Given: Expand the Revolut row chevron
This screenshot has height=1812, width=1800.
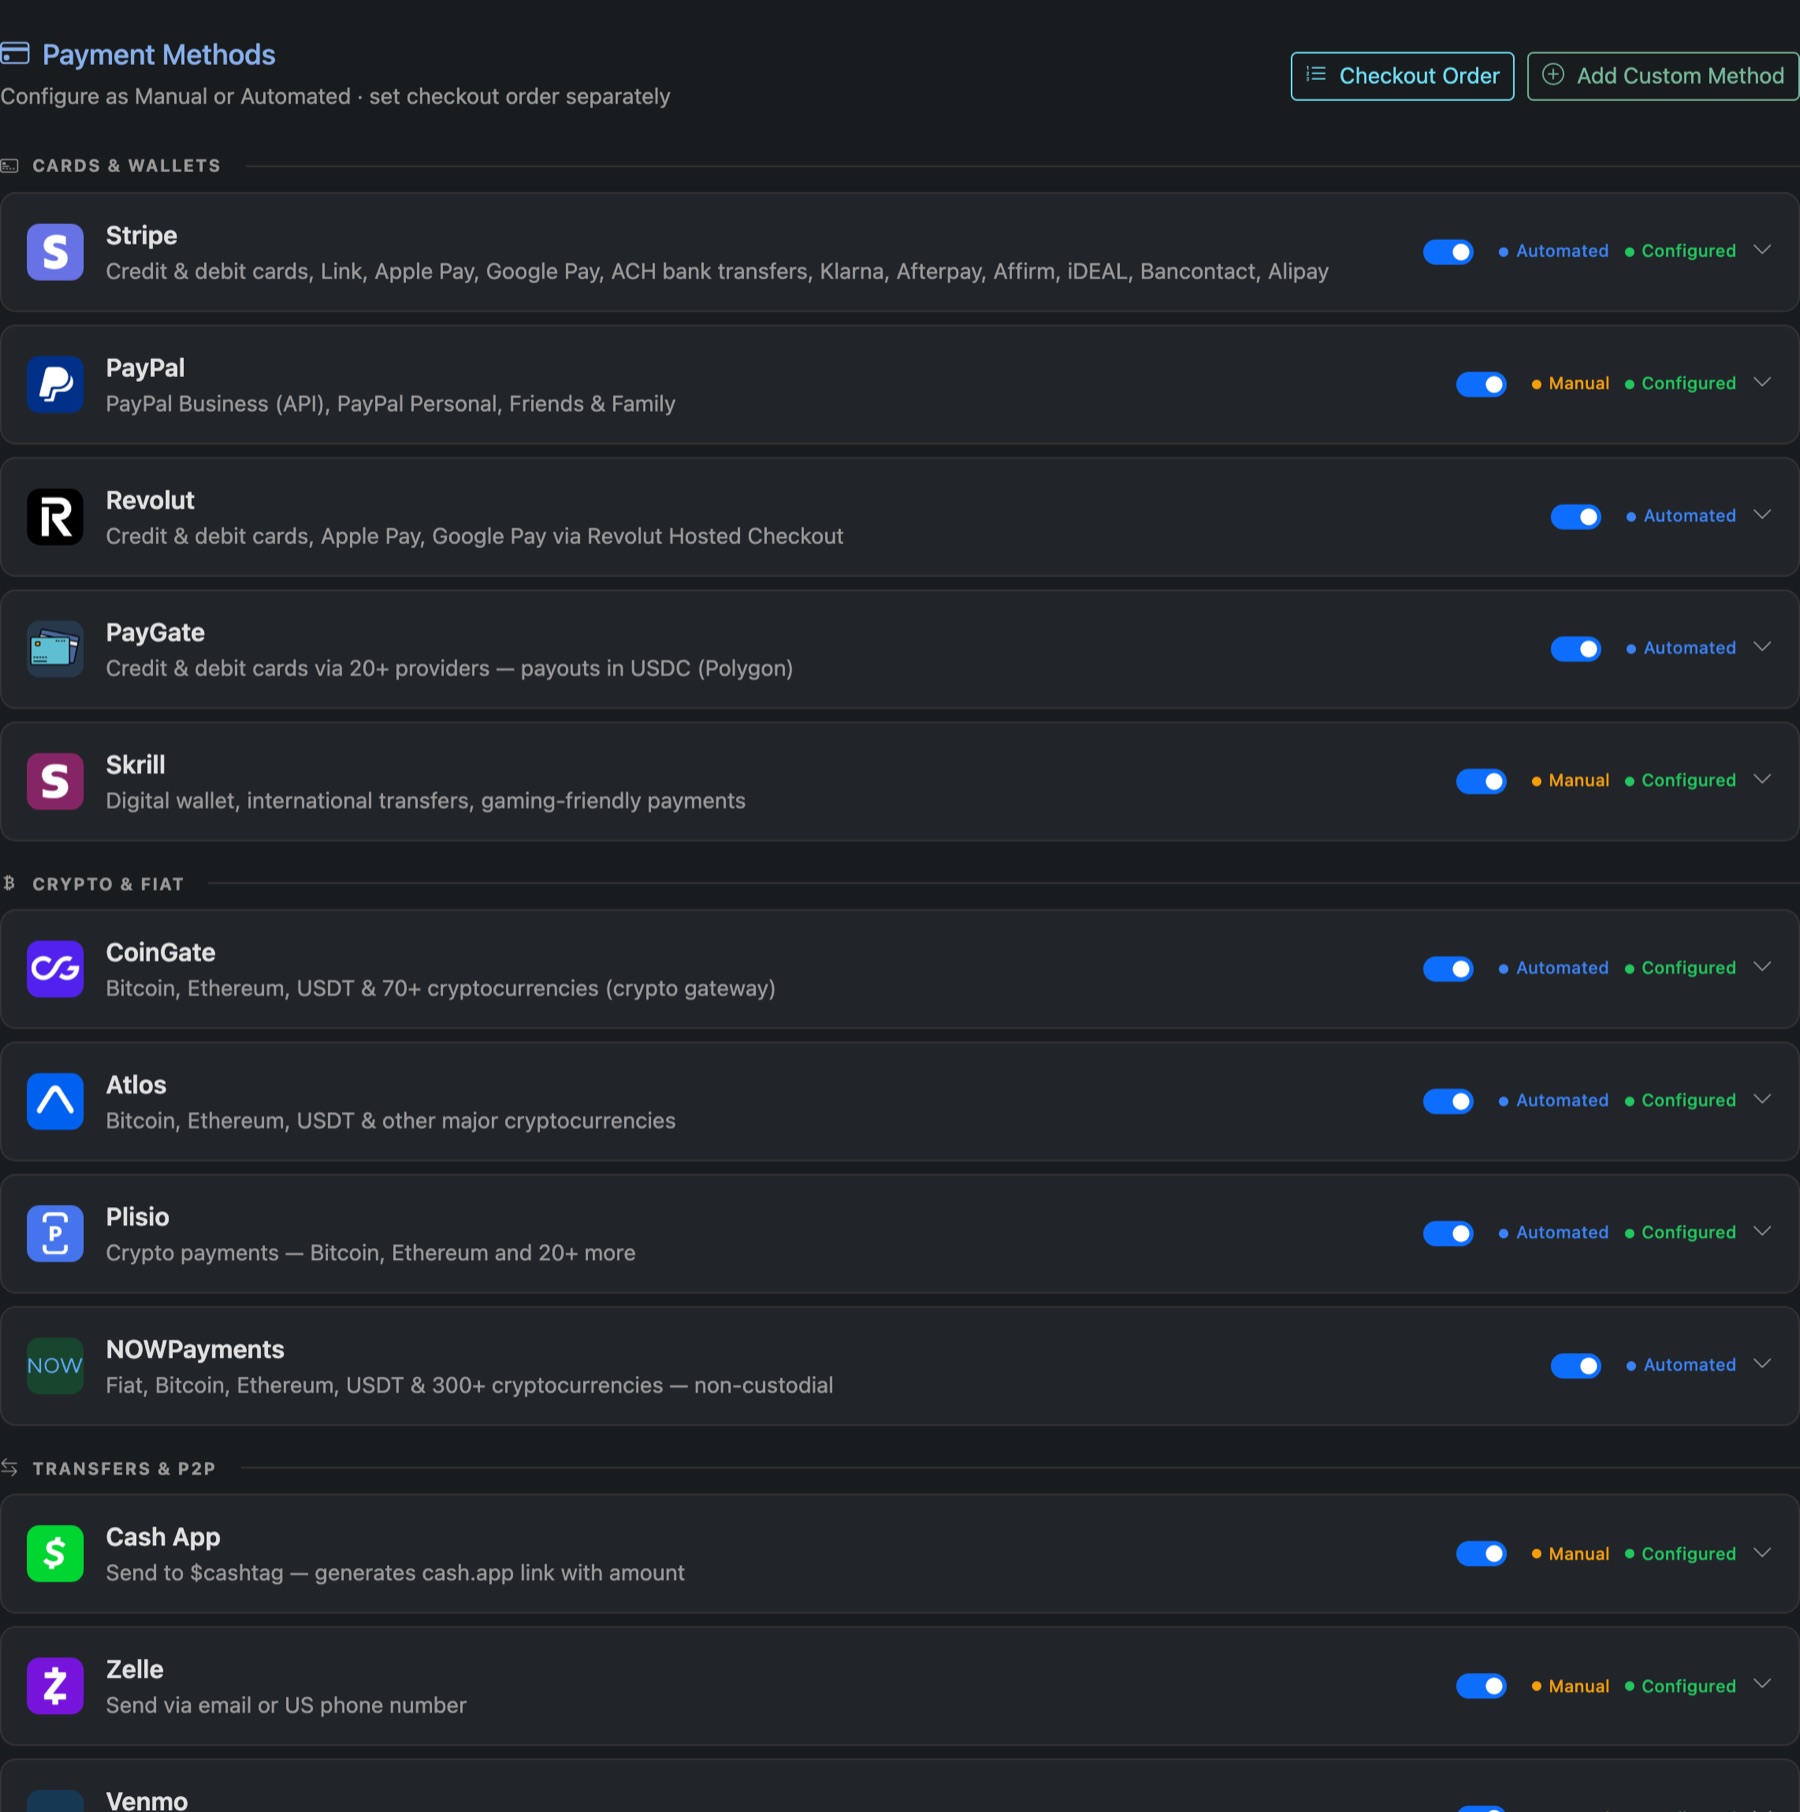Looking at the screenshot, I should (x=1762, y=515).
